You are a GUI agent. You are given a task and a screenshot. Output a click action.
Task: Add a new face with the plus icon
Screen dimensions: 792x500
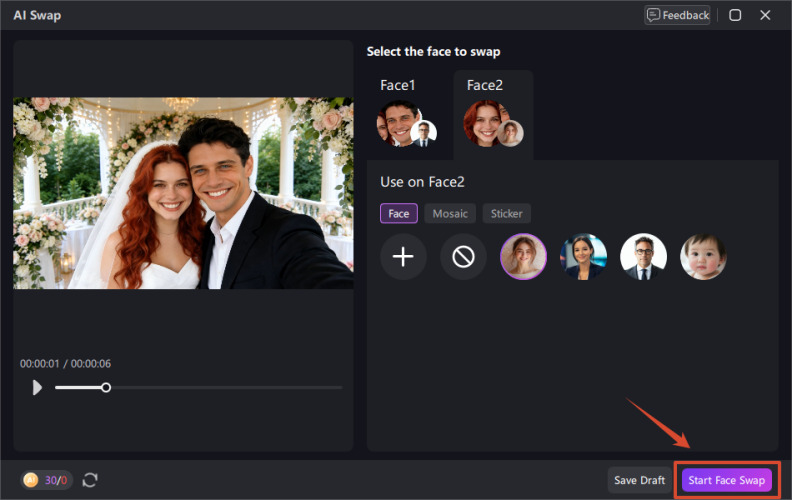(403, 257)
